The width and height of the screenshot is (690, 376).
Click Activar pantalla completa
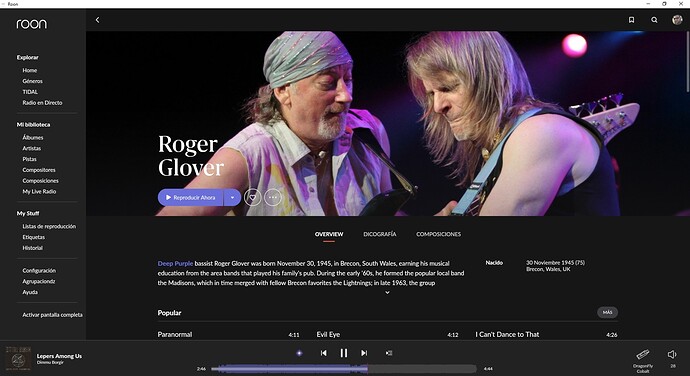pos(52,315)
